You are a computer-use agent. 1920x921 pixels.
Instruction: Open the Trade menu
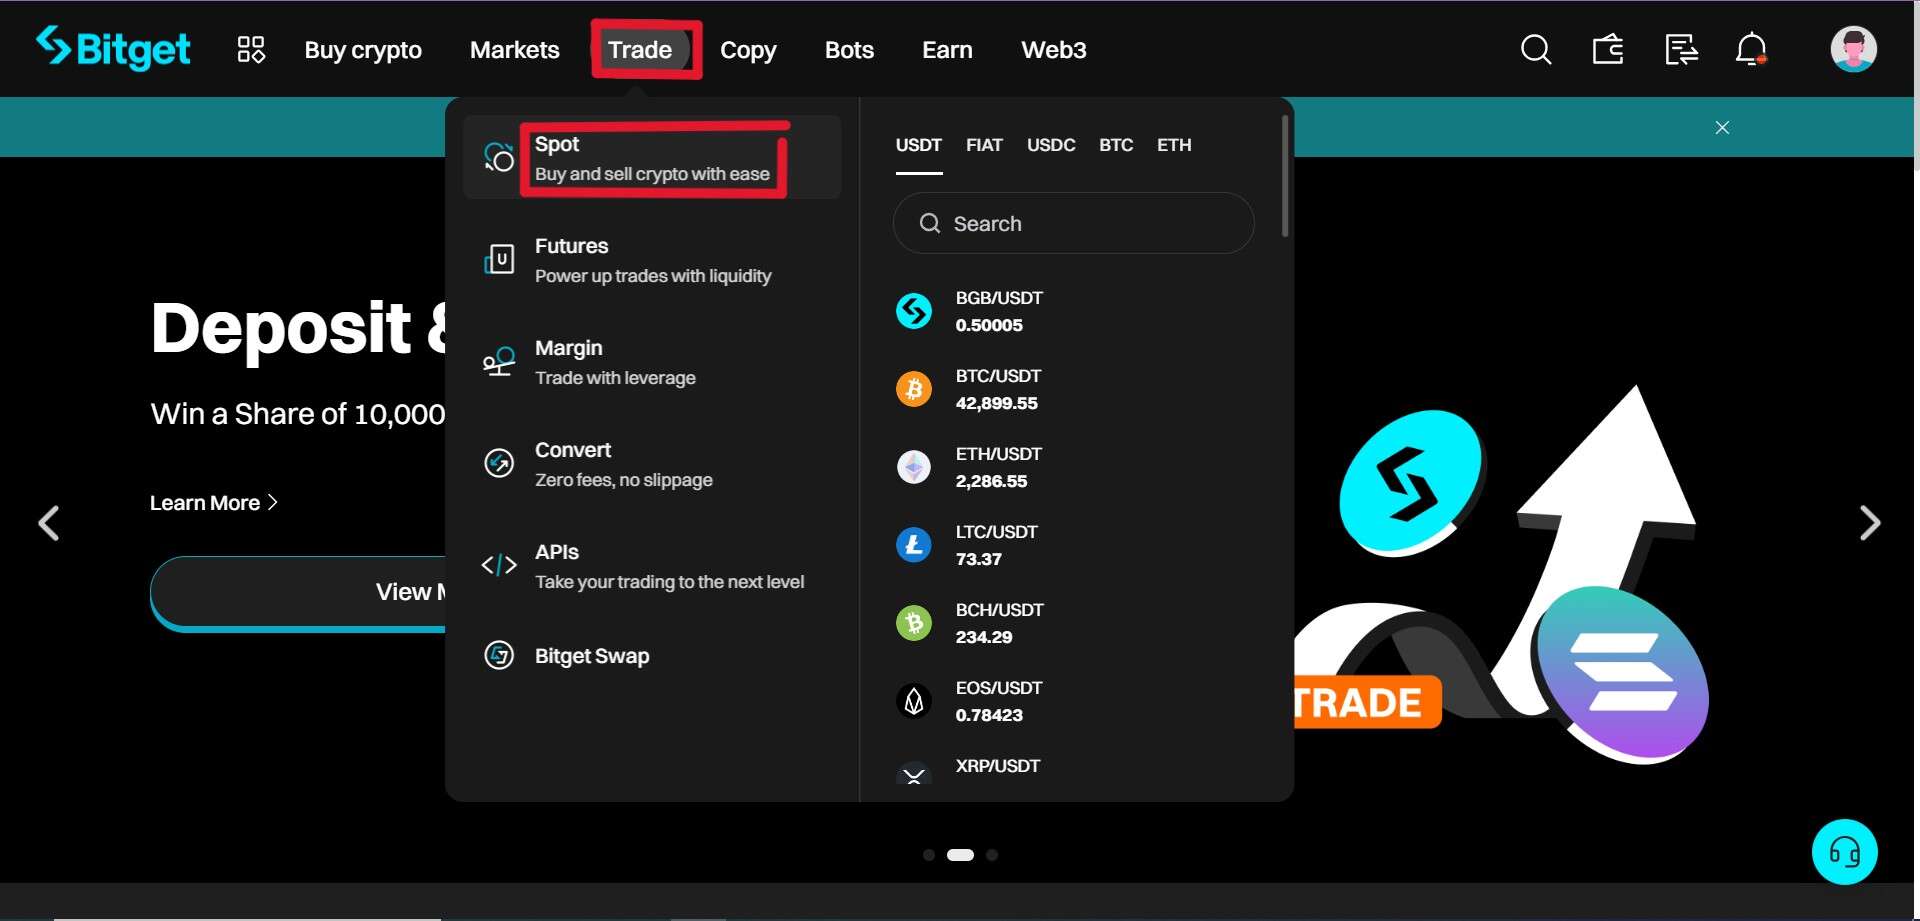[640, 50]
